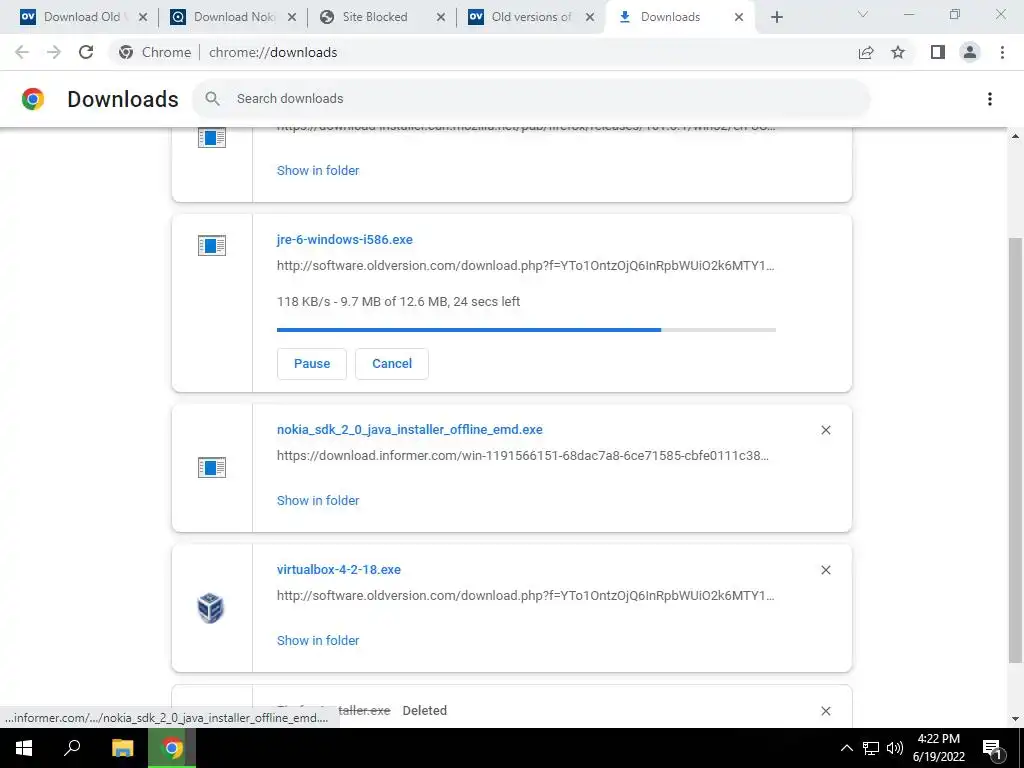The image size is (1024, 768).
Task: Open the volume tray icon
Action: pos(895,748)
